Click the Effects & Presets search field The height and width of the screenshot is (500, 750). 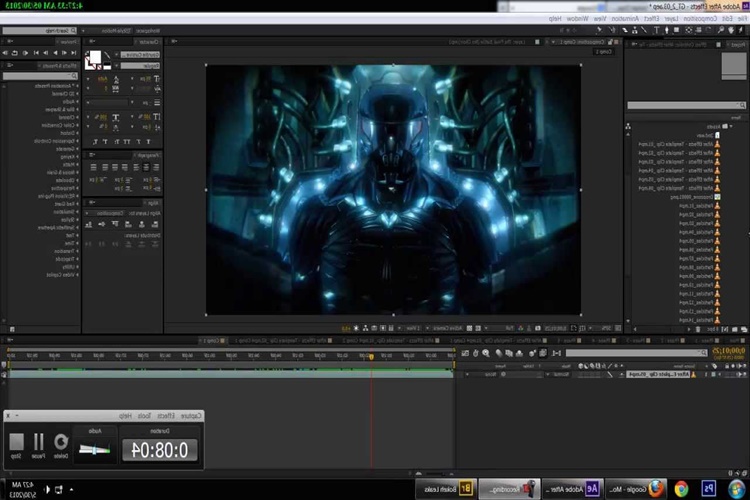tap(41, 76)
